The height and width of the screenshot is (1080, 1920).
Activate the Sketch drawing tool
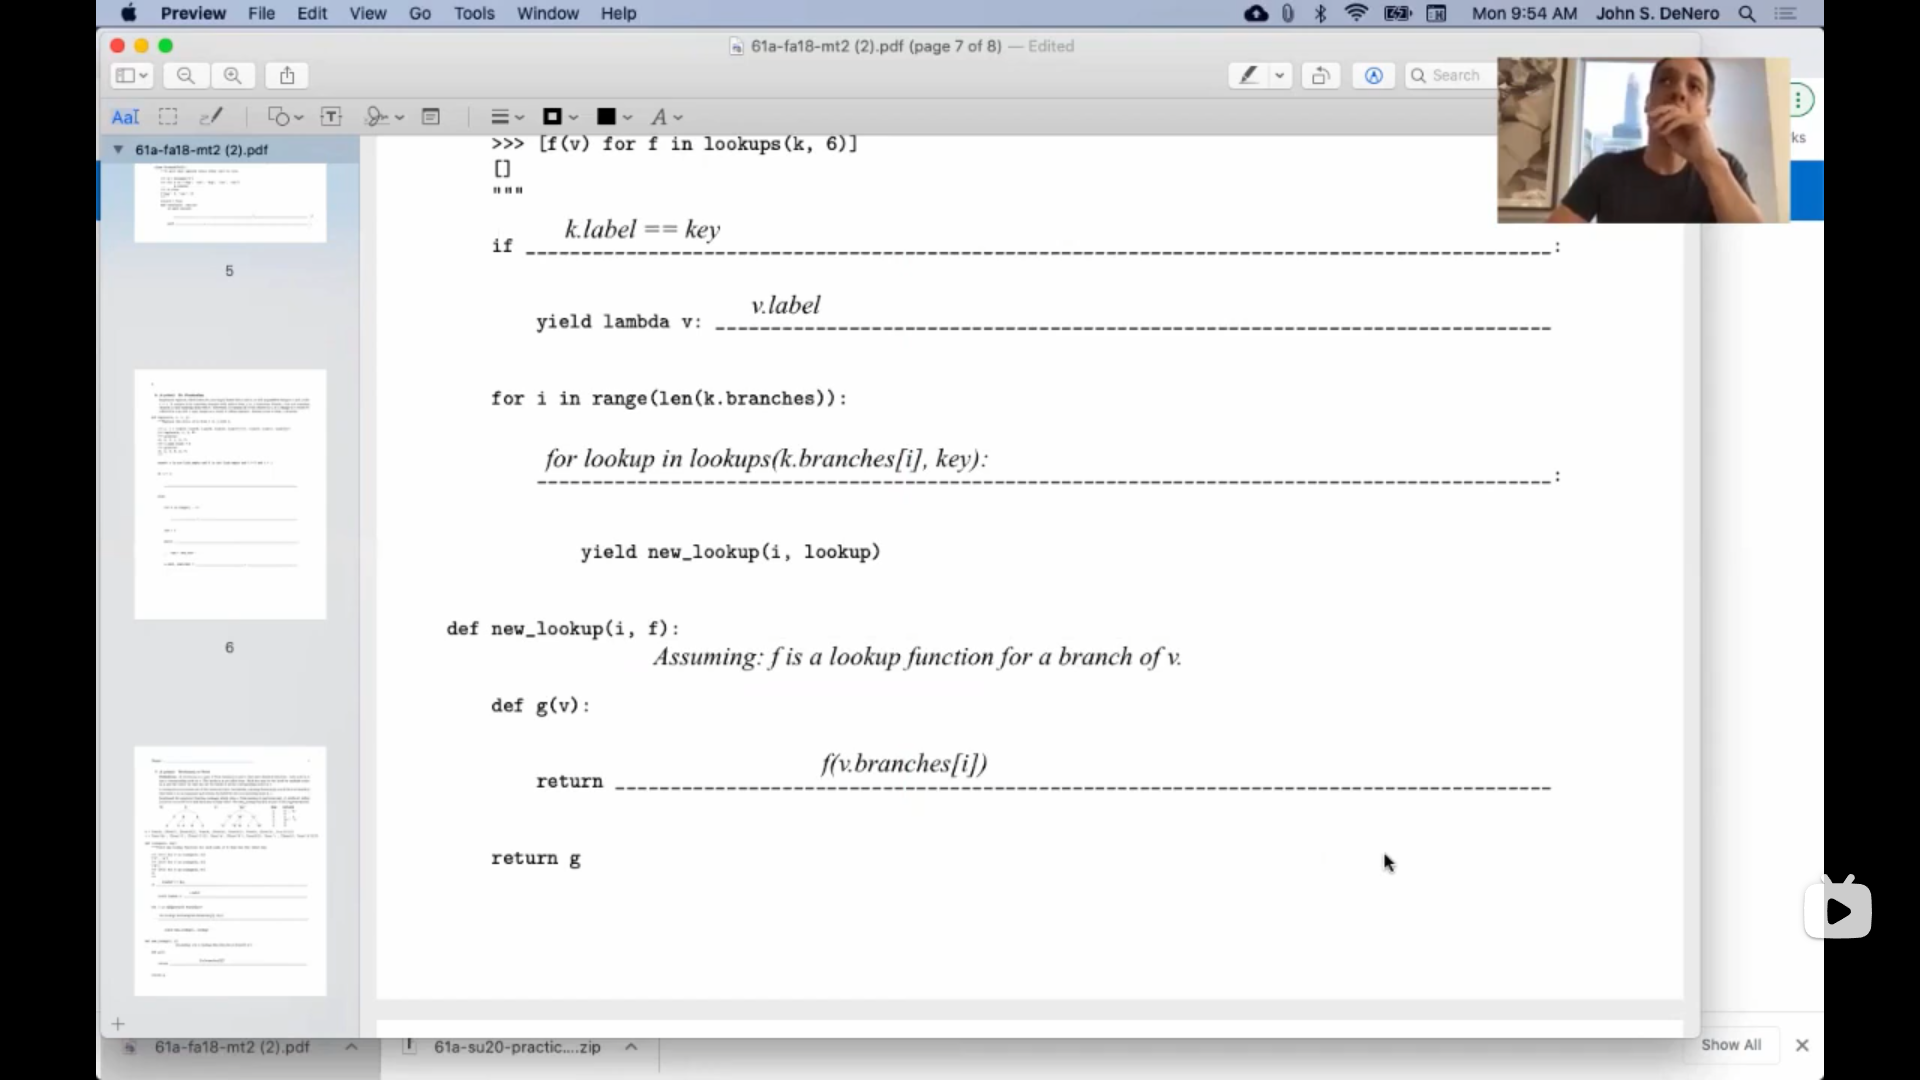[211, 117]
